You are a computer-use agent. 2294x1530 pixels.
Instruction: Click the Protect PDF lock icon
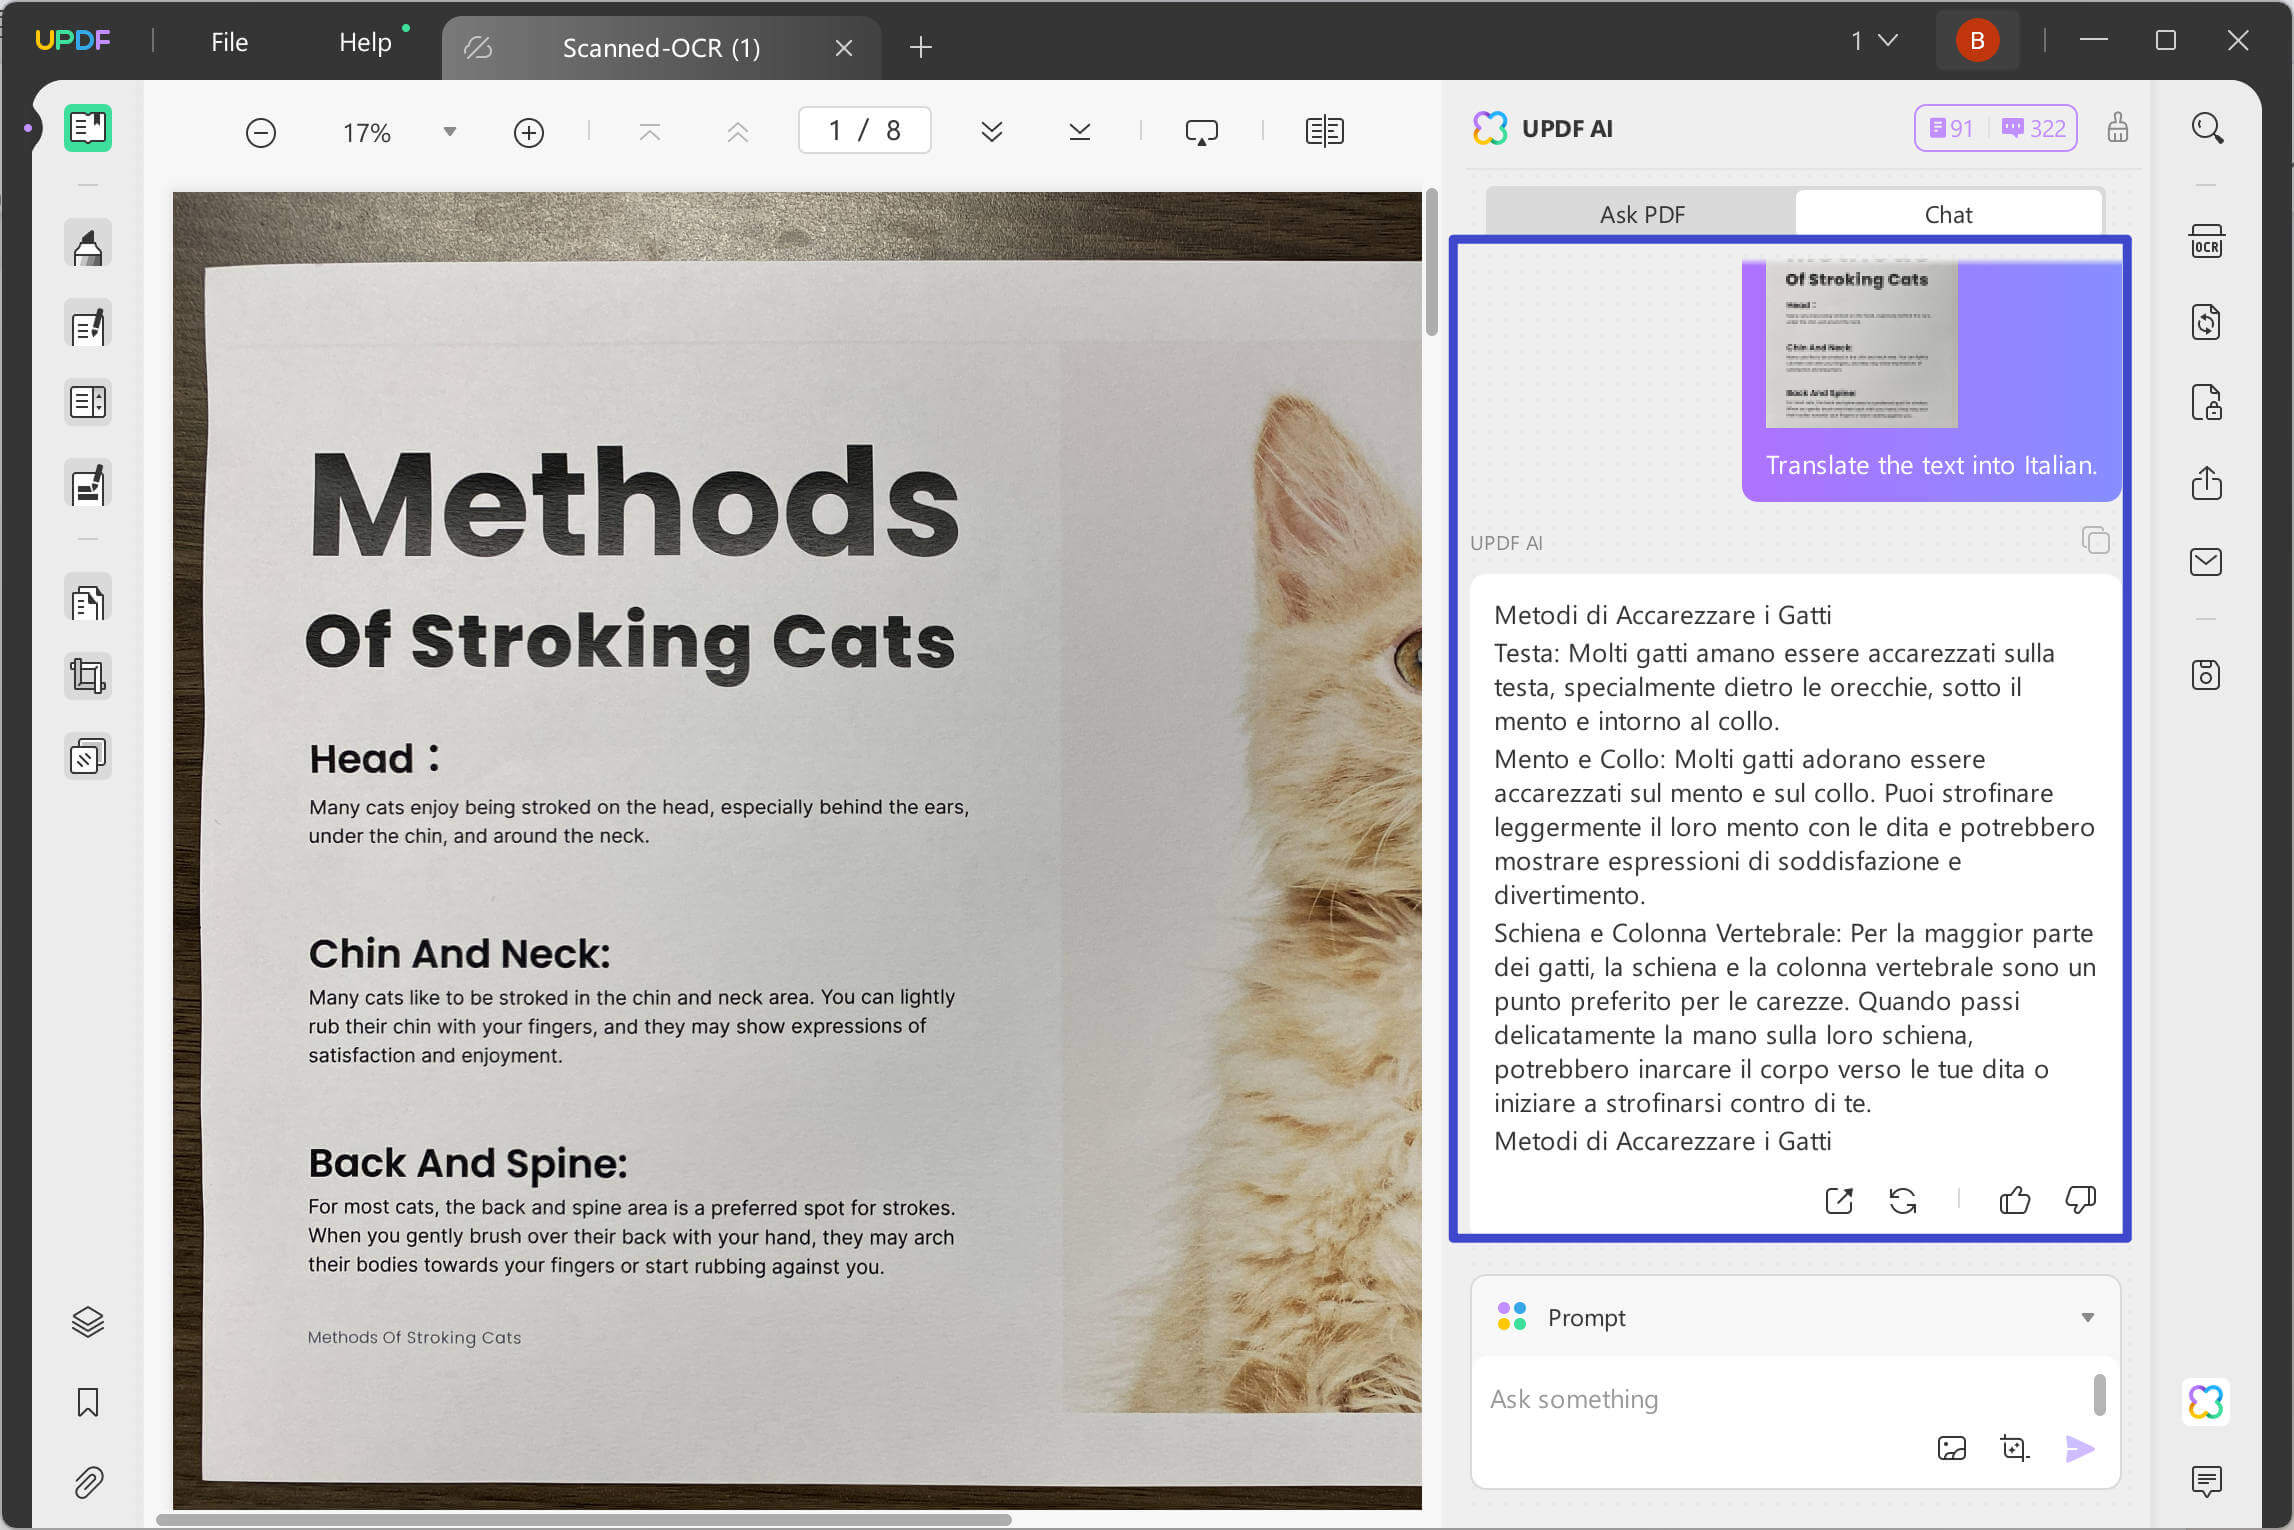pos(2206,403)
